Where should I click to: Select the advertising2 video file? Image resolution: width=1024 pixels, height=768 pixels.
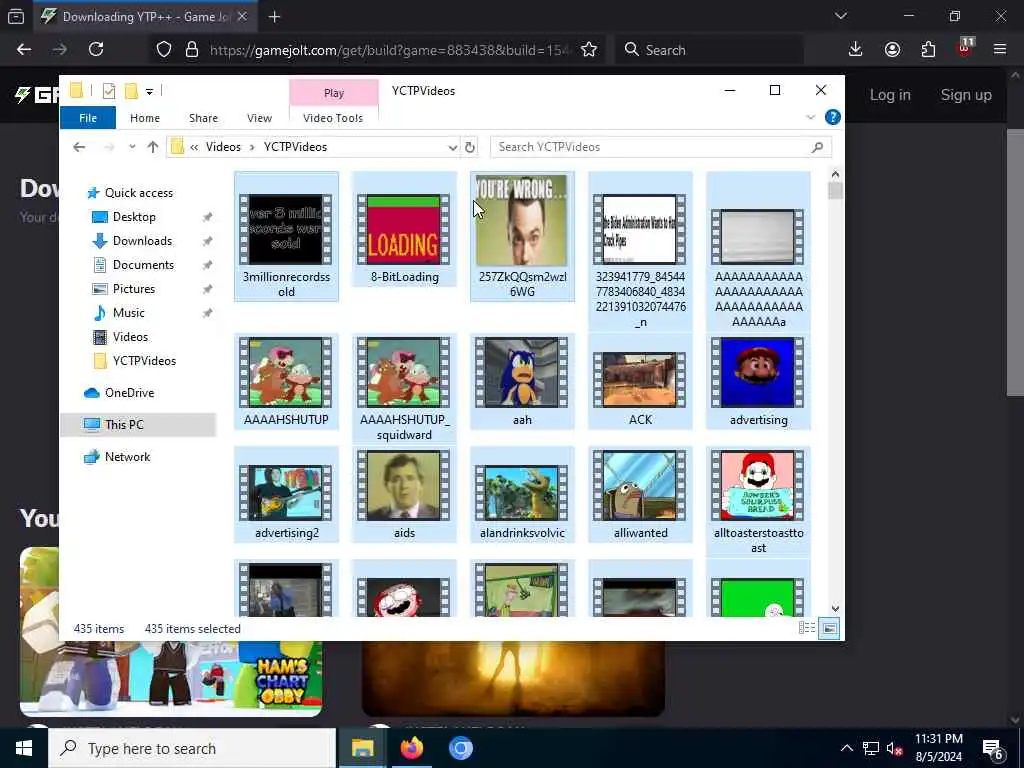click(x=286, y=494)
